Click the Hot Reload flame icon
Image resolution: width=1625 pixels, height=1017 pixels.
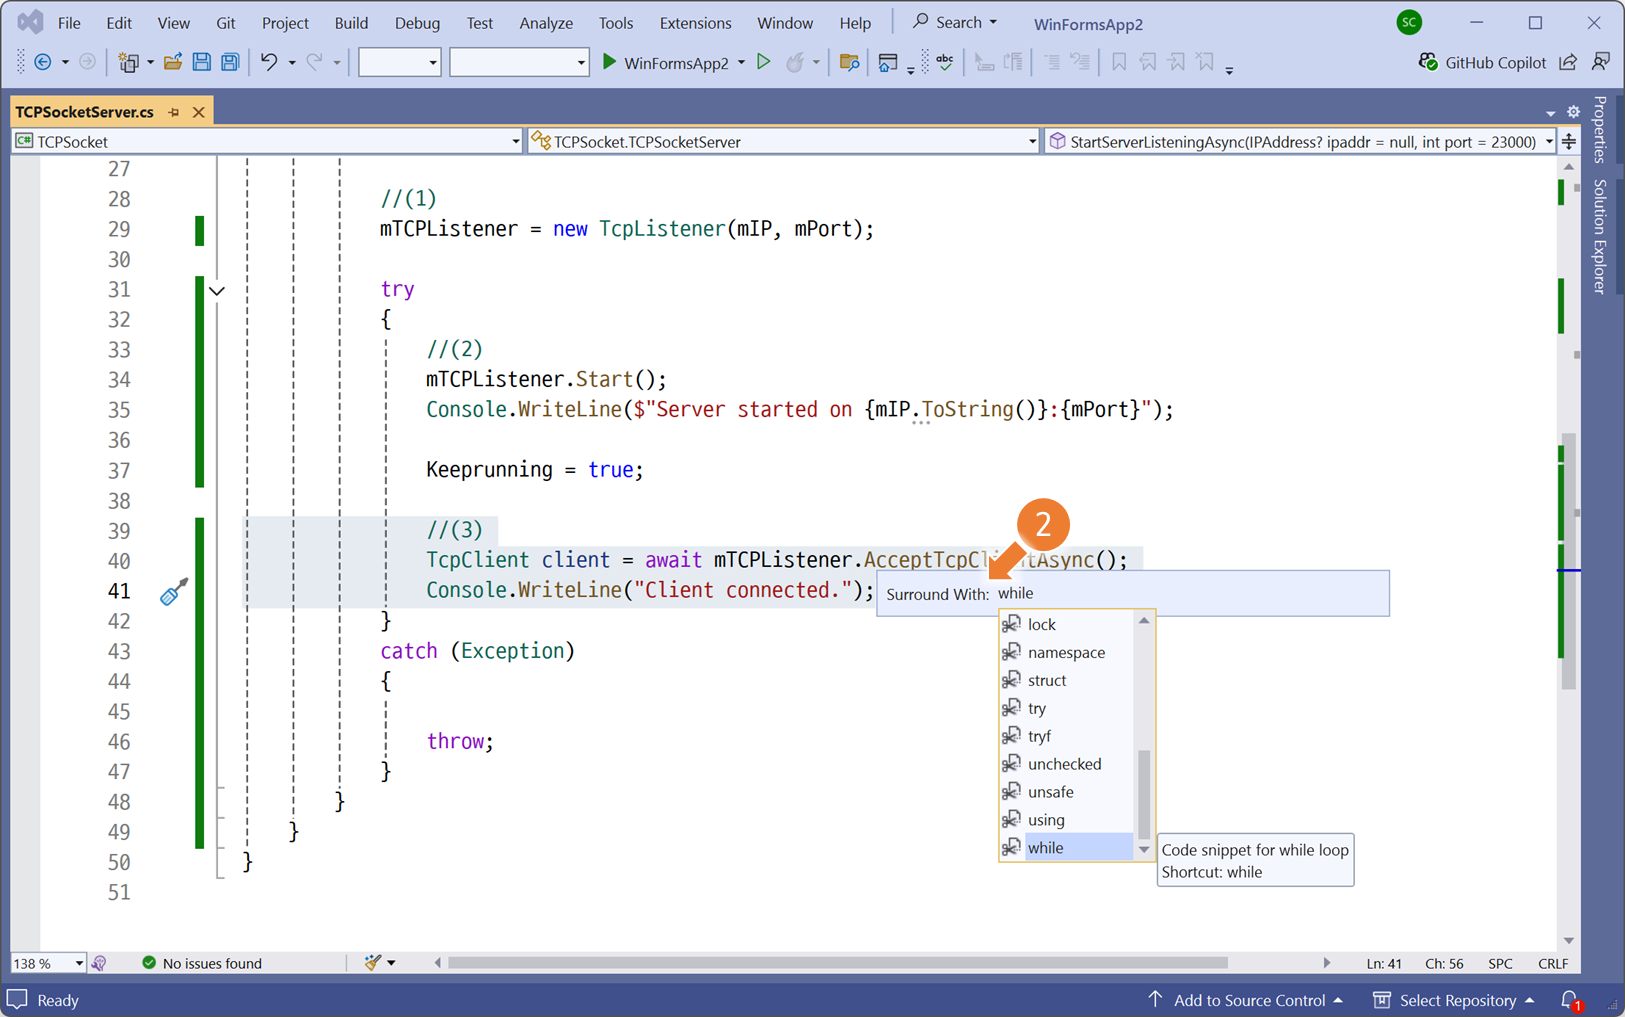click(x=795, y=62)
